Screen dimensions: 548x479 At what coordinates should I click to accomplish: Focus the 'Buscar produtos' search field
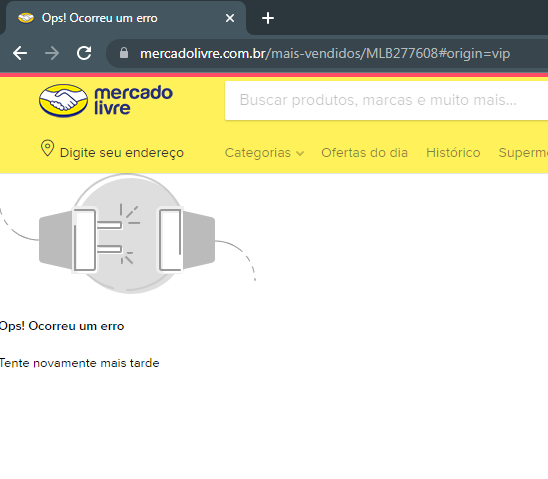tap(387, 101)
